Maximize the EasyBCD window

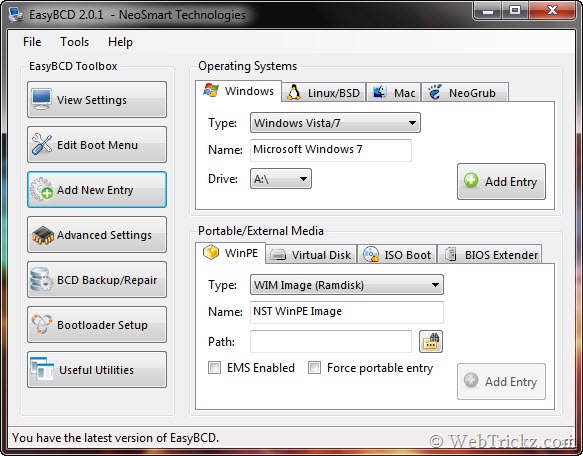coord(515,10)
